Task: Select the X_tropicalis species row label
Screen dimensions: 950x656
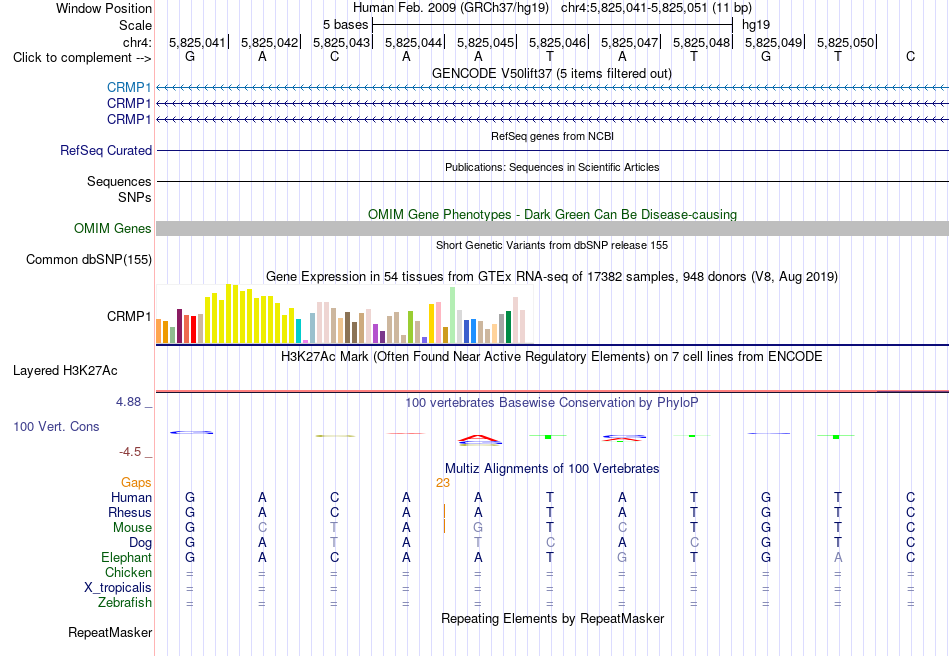Action: click(118, 588)
